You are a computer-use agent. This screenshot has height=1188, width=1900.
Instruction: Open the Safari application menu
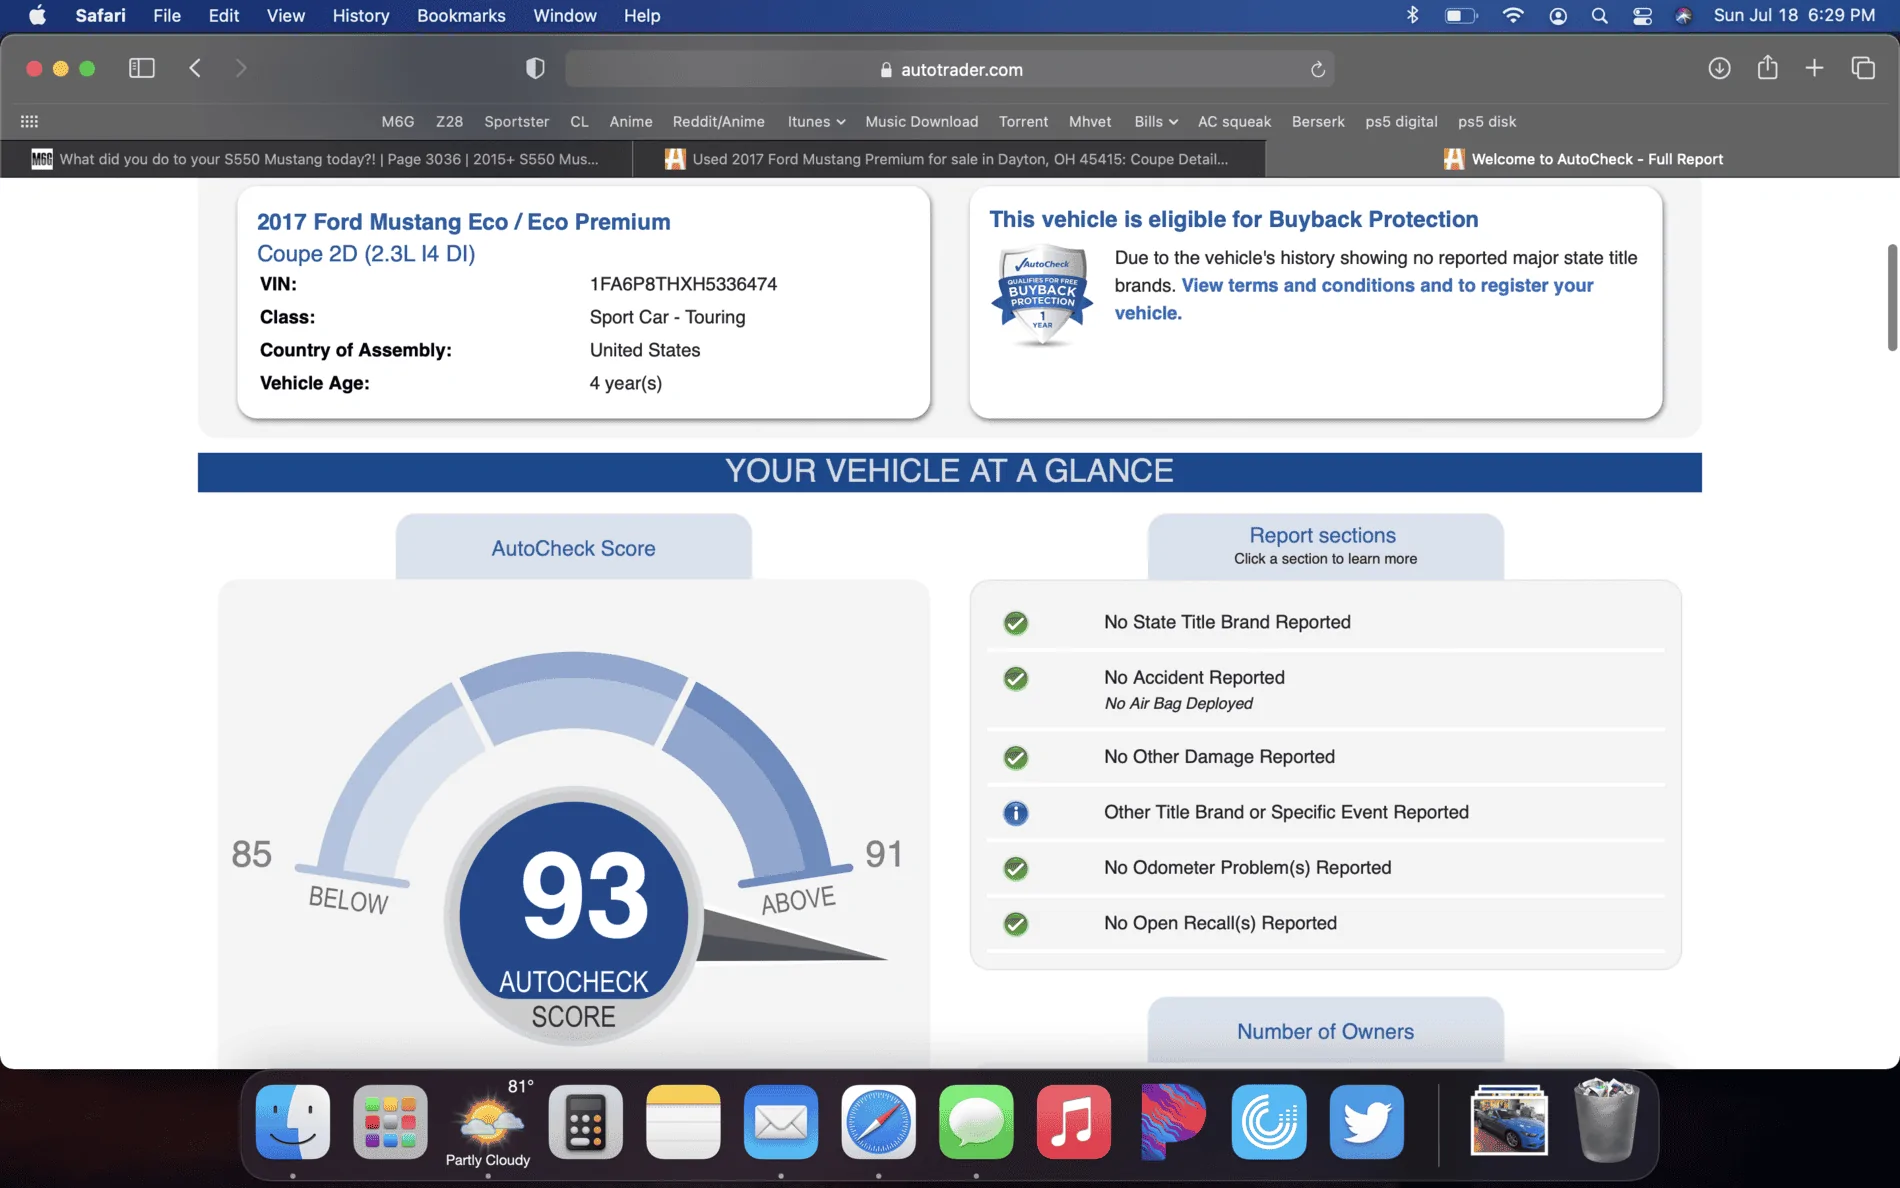[100, 15]
